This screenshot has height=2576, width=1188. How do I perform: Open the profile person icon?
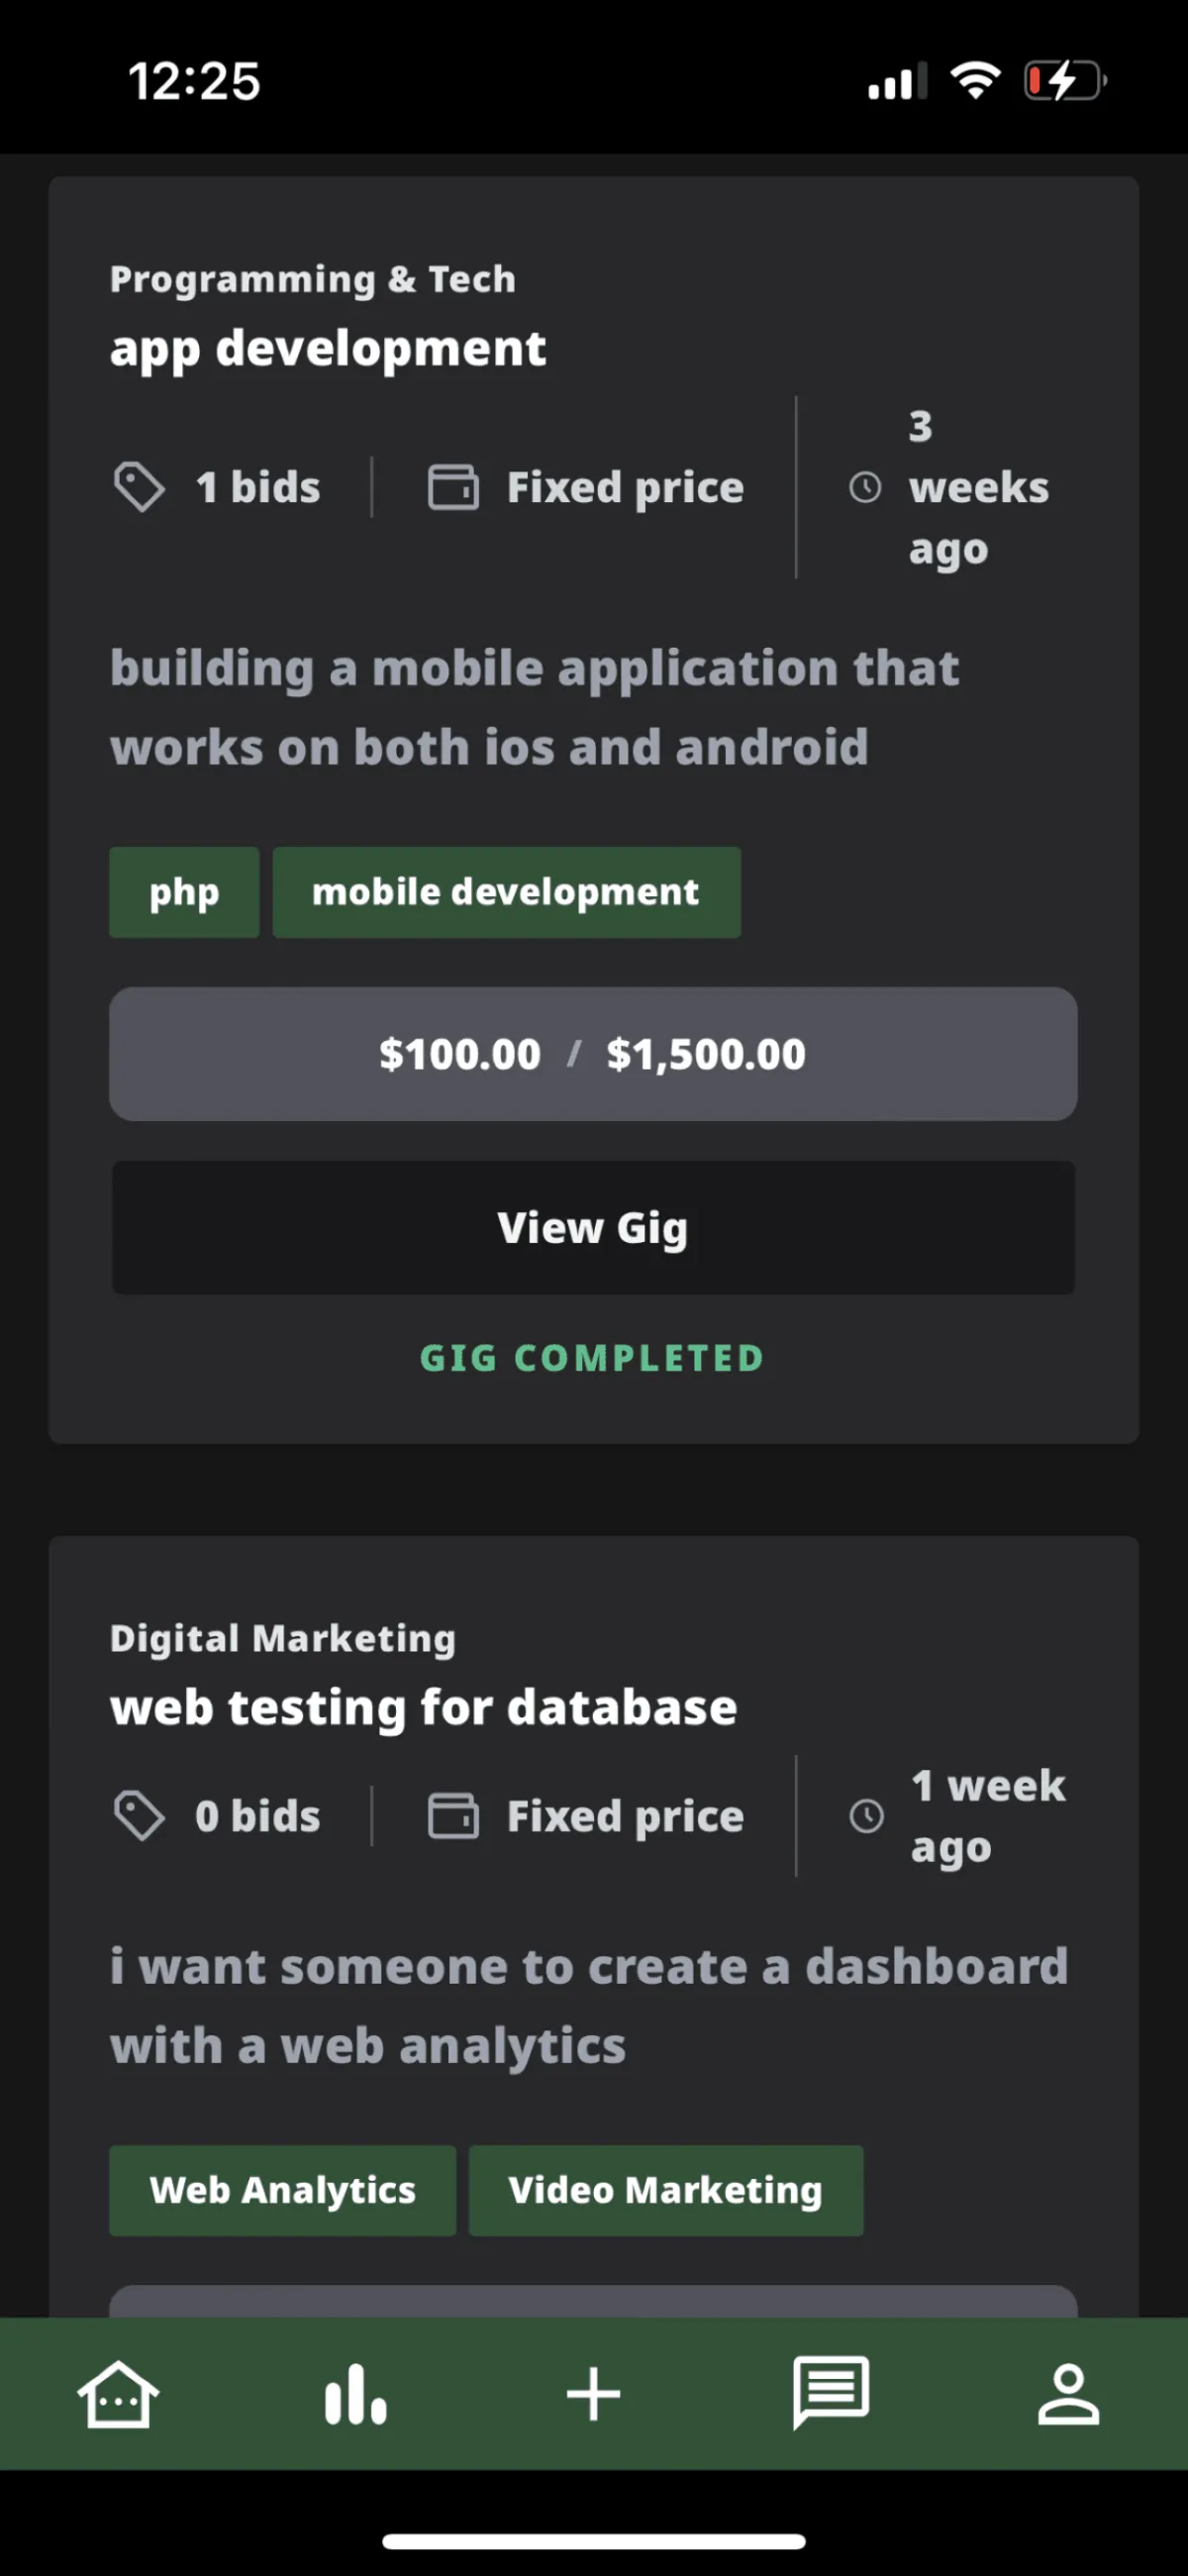pyautogui.click(x=1068, y=2394)
